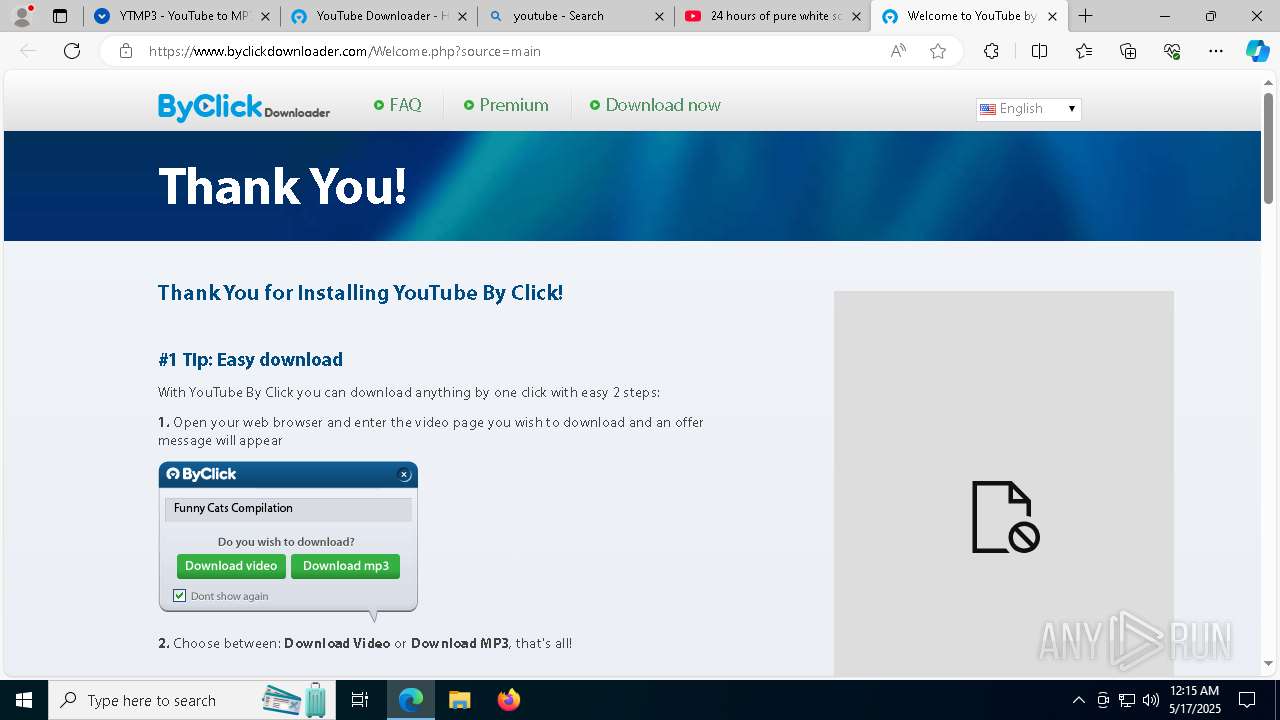Open clock showing 12:15 AM
The width and height of the screenshot is (1280, 720).
tap(1195, 700)
